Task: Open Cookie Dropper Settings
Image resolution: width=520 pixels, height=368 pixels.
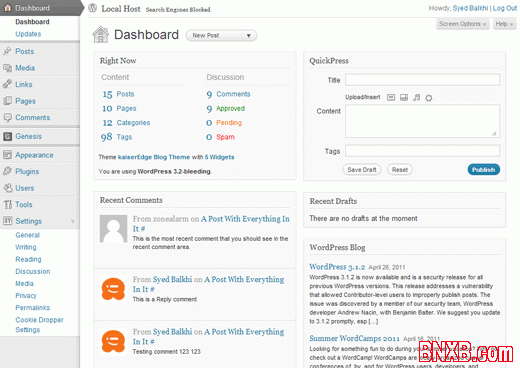Action: (x=39, y=325)
